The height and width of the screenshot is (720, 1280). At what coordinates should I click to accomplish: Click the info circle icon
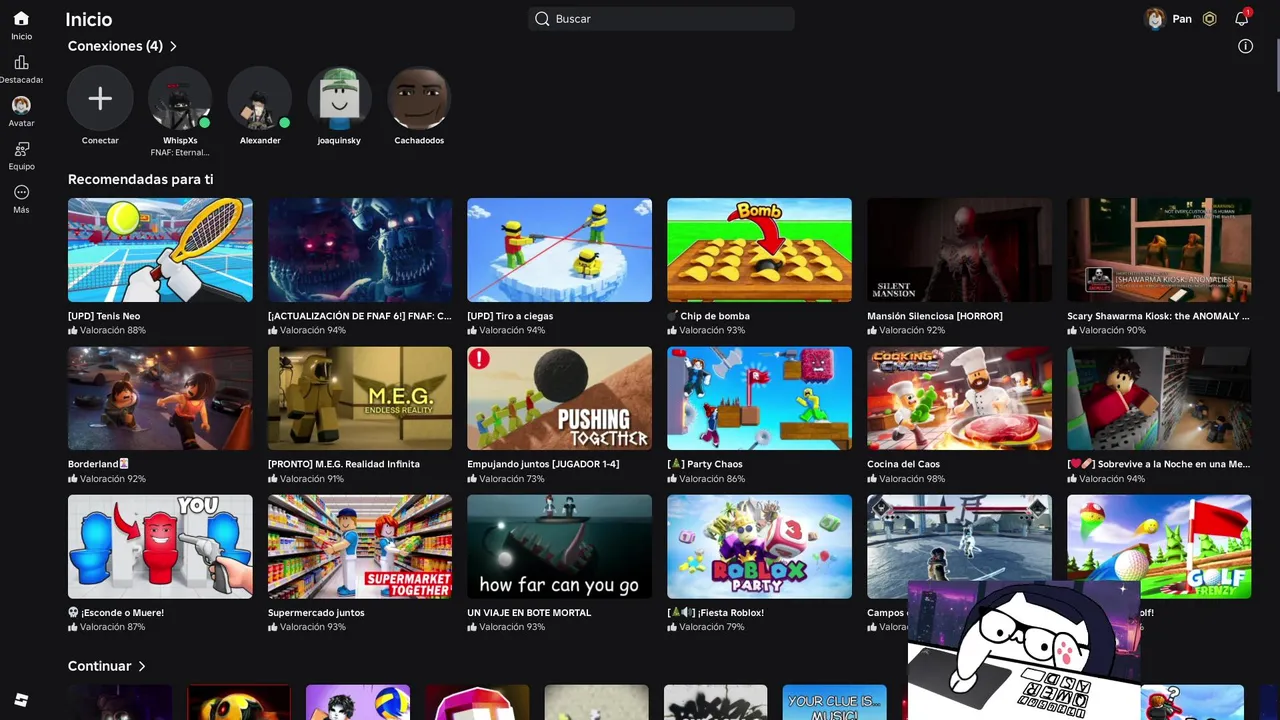coord(1245,46)
